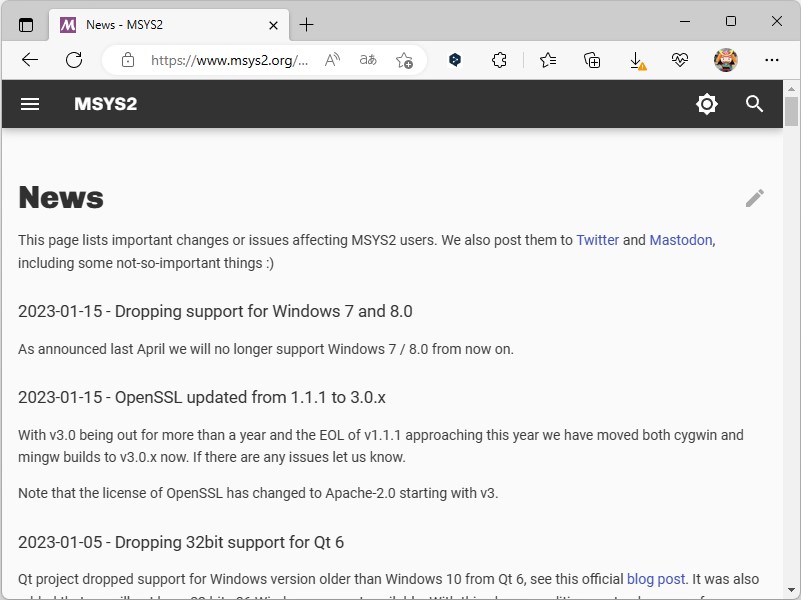Expand the MSYS2 hamburger navigation drawer
Screen dimensions: 801x600
click(30, 104)
